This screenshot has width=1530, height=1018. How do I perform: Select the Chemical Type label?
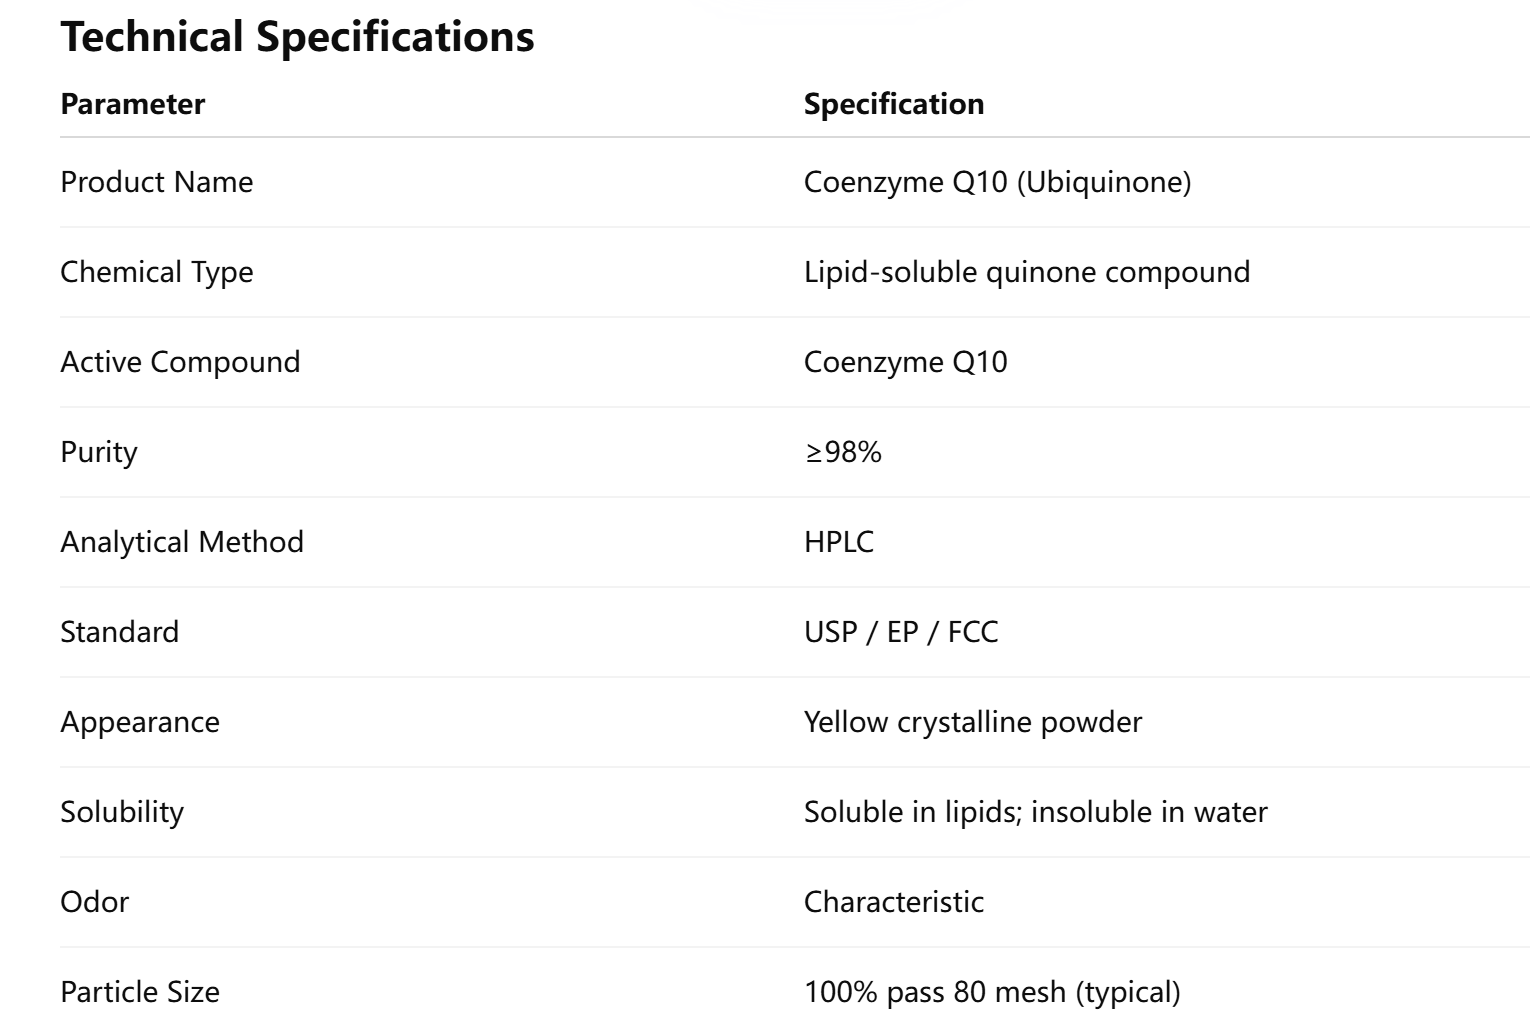click(156, 272)
